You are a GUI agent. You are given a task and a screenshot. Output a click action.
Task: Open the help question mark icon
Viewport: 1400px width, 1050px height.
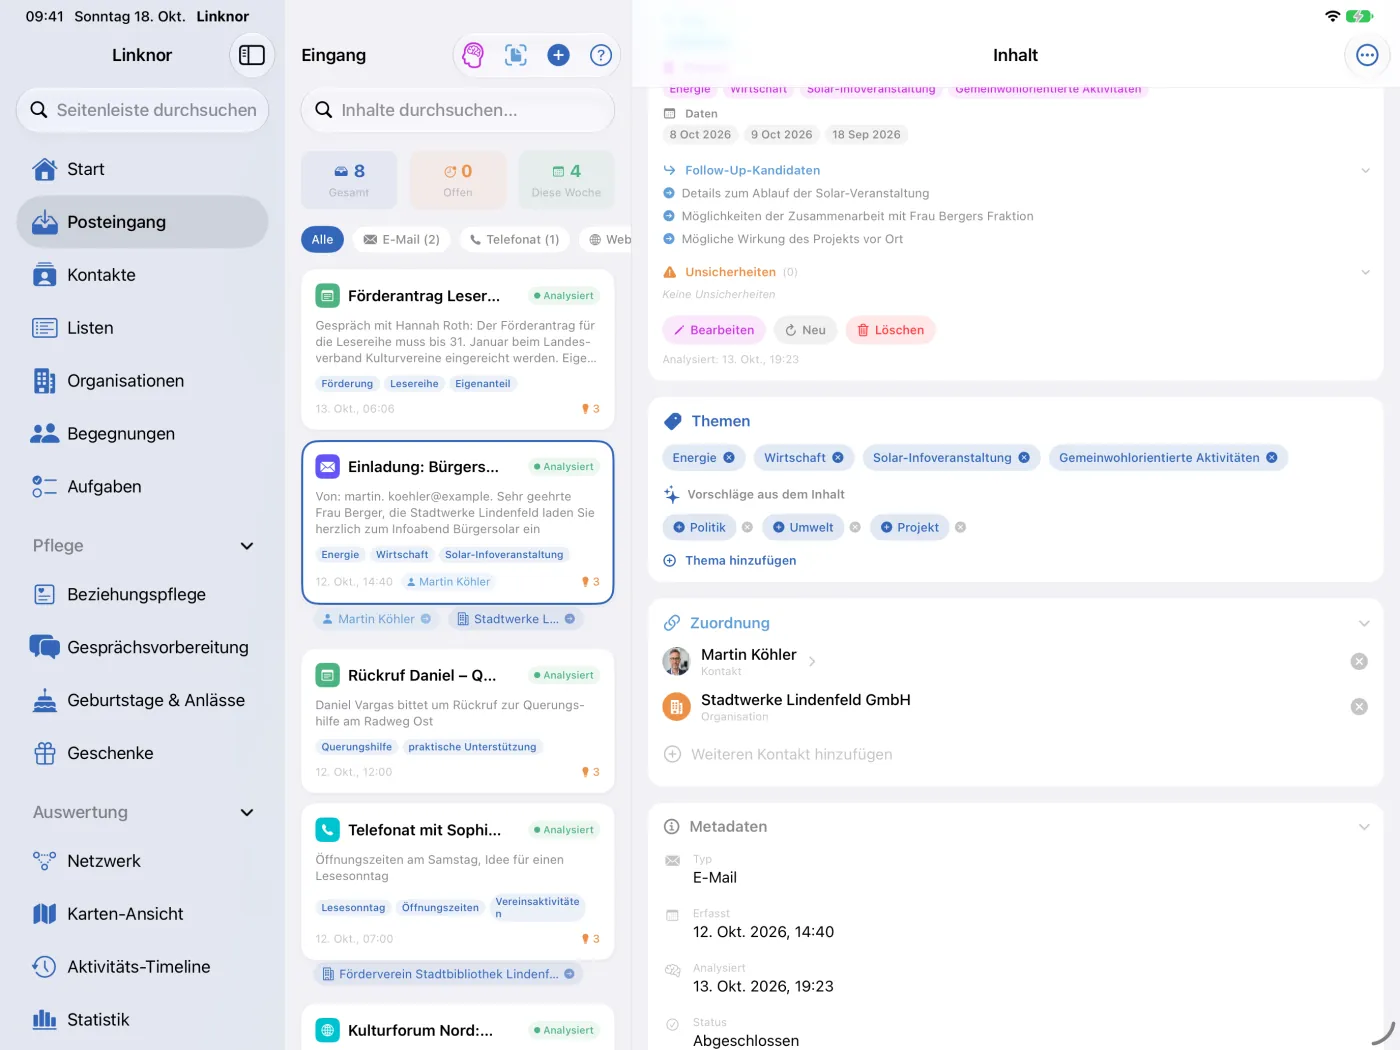point(601,55)
